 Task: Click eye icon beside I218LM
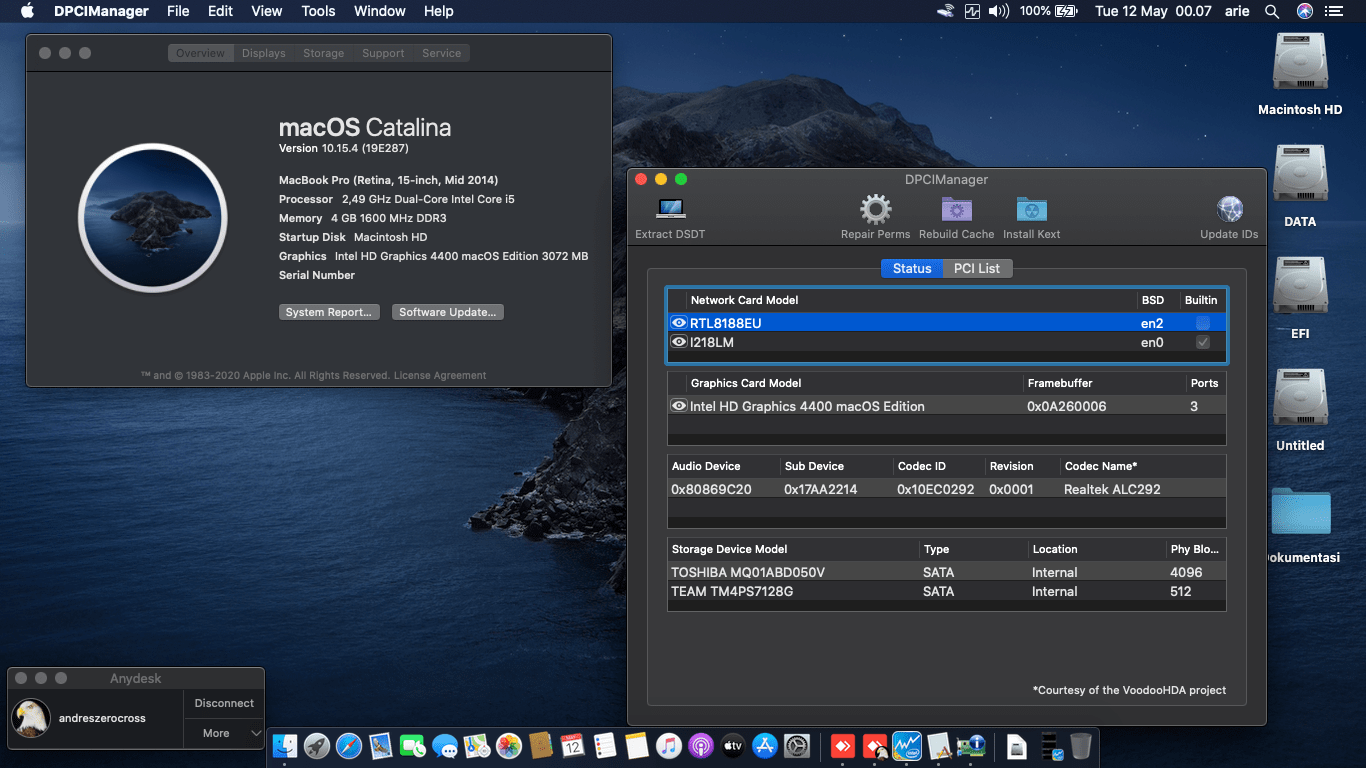[x=679, y=342]
